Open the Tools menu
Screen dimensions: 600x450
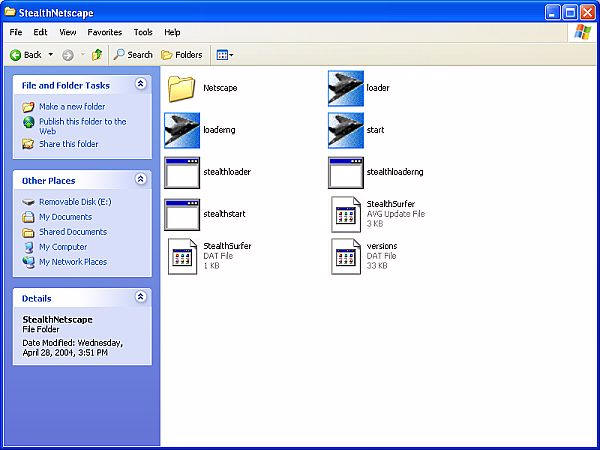click(x=143, y=32)
